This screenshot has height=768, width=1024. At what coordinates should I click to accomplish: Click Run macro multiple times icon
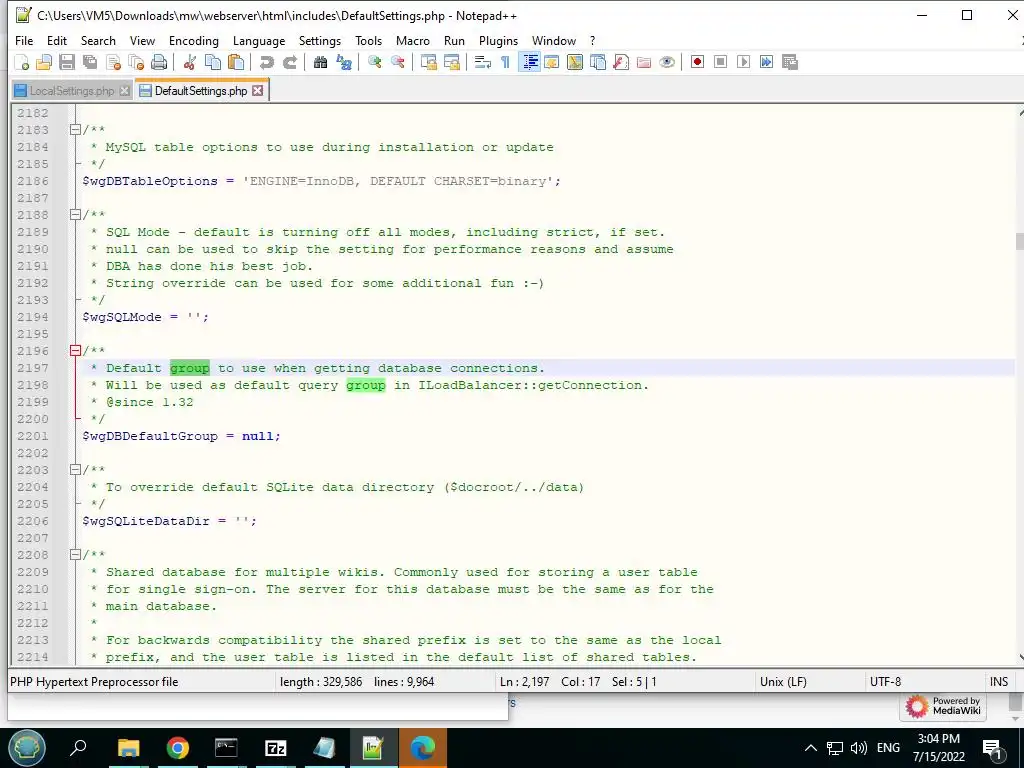[x=767, y=62]
